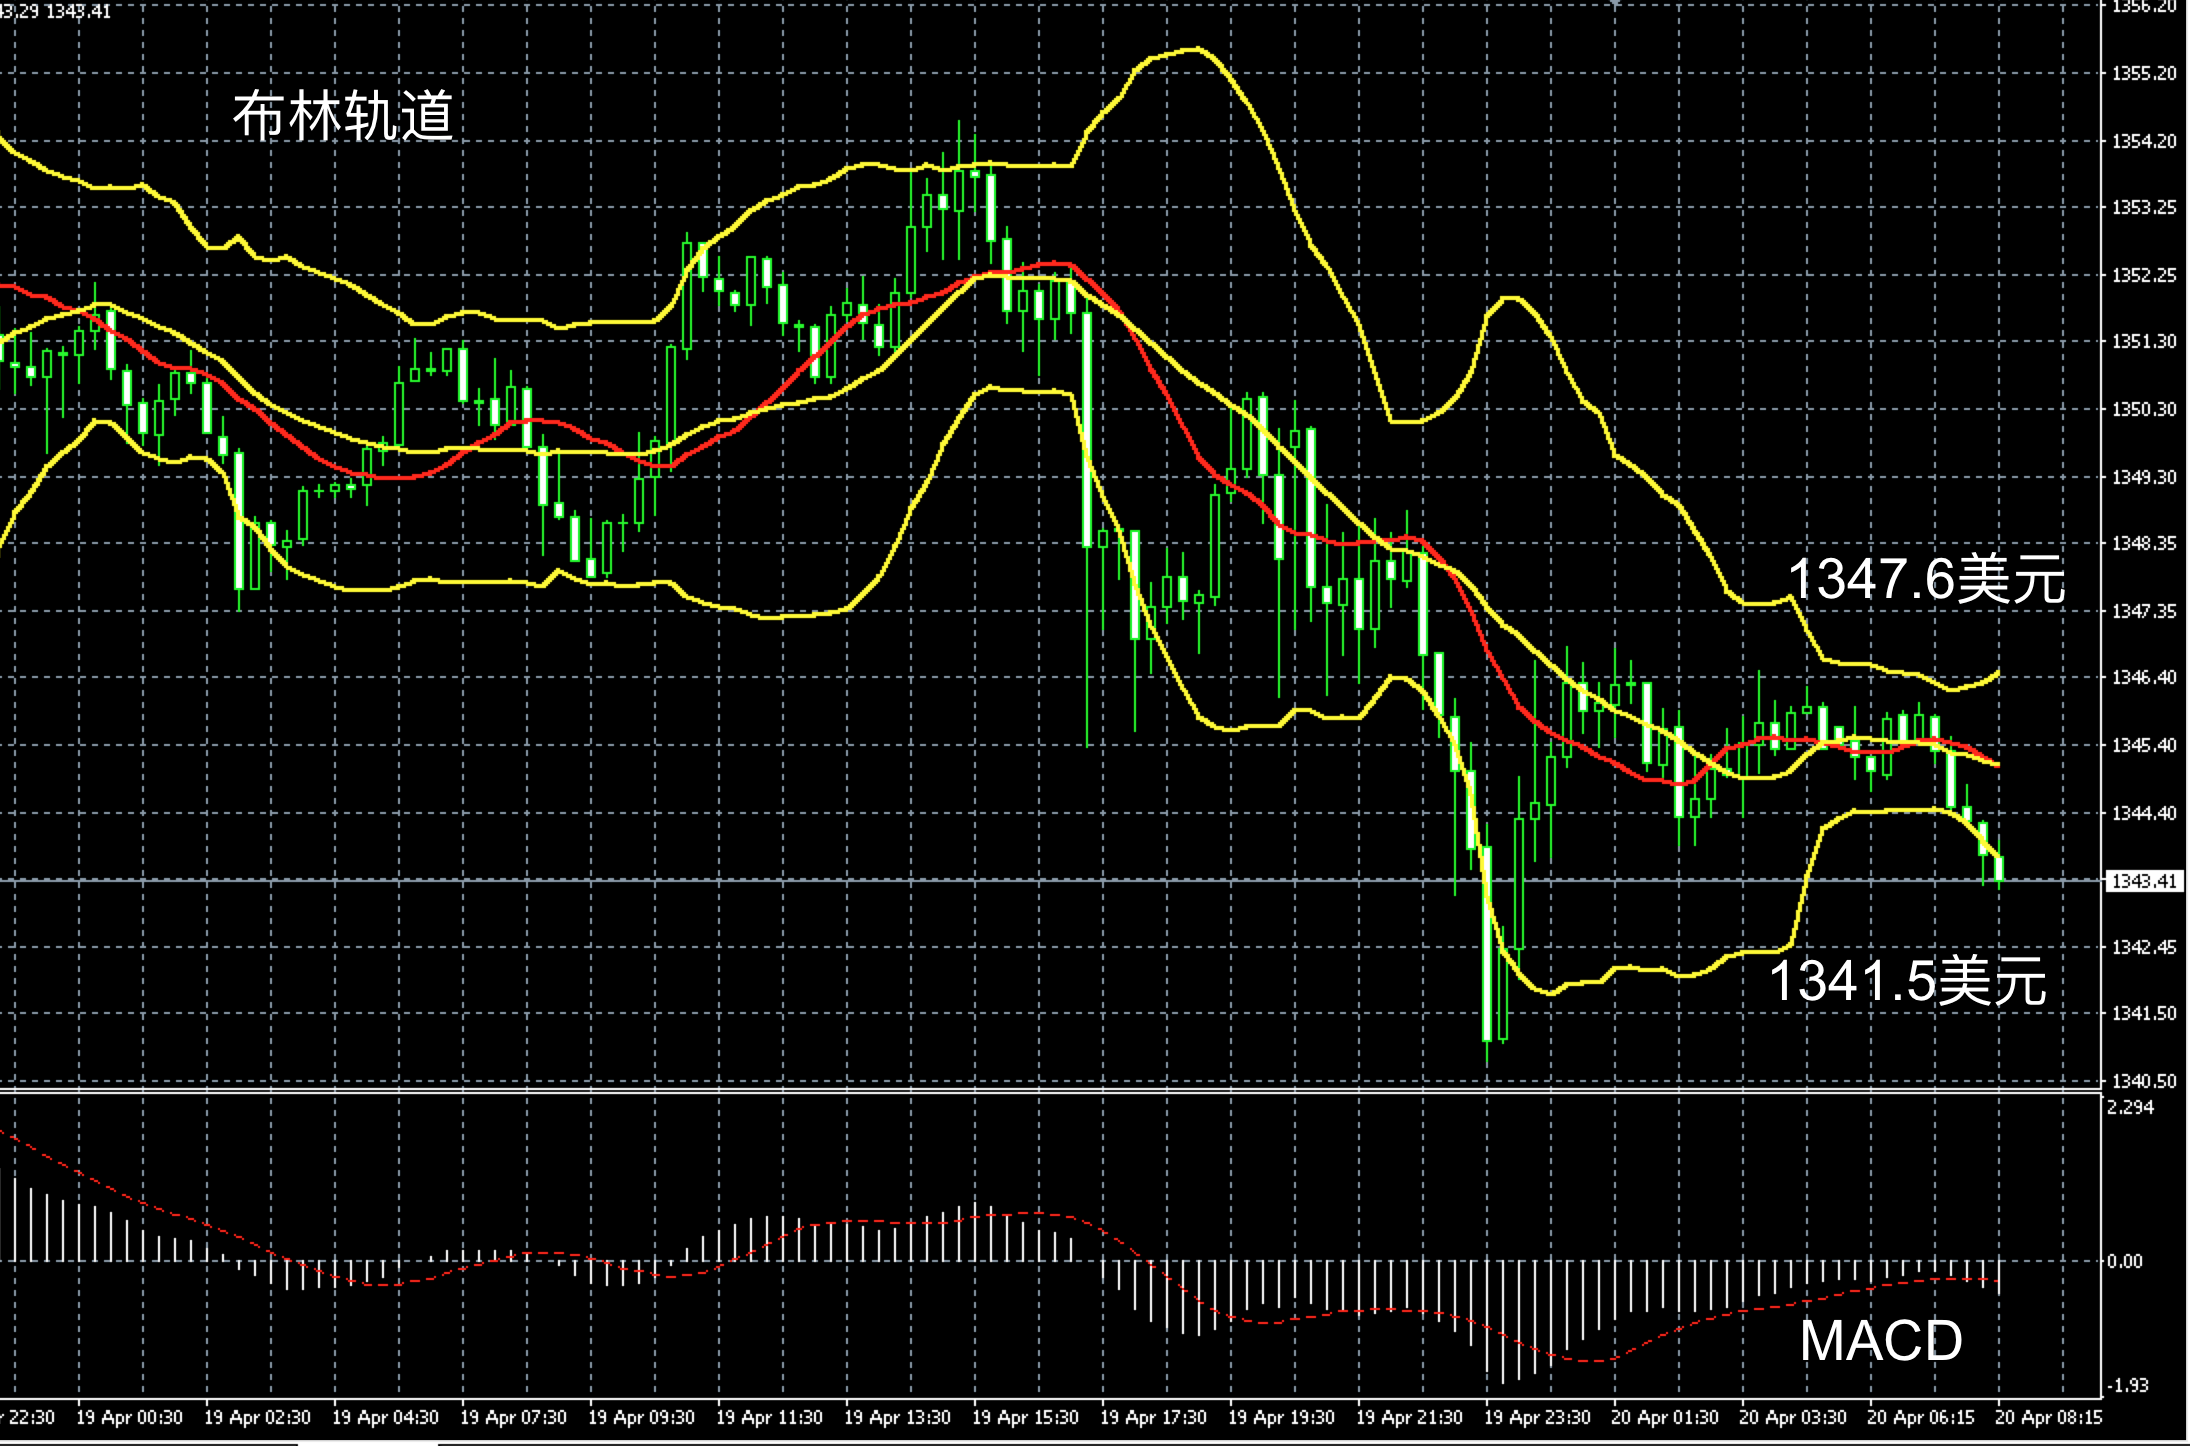The width and height of the screenshot is (2190, 1446).
Task: Click the current price tag 1343.41
Action: [2144, 881]
